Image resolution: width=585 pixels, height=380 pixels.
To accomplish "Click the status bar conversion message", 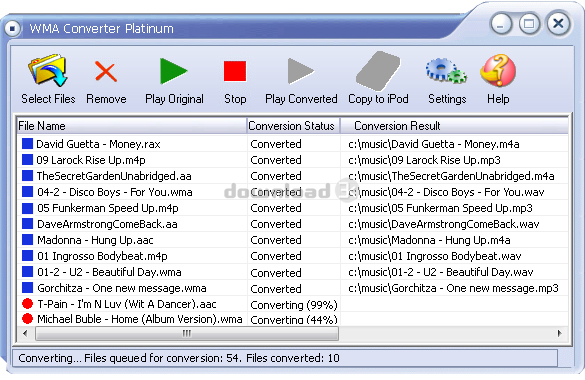I will [179, 358].
